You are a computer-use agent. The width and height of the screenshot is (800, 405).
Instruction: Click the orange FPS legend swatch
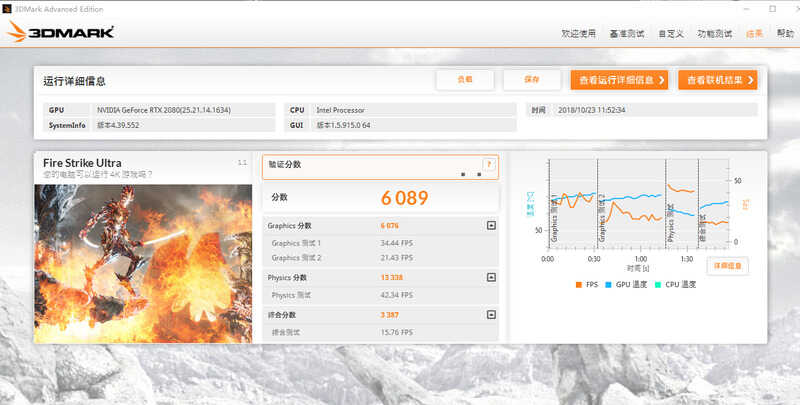(x=579, y=285)
